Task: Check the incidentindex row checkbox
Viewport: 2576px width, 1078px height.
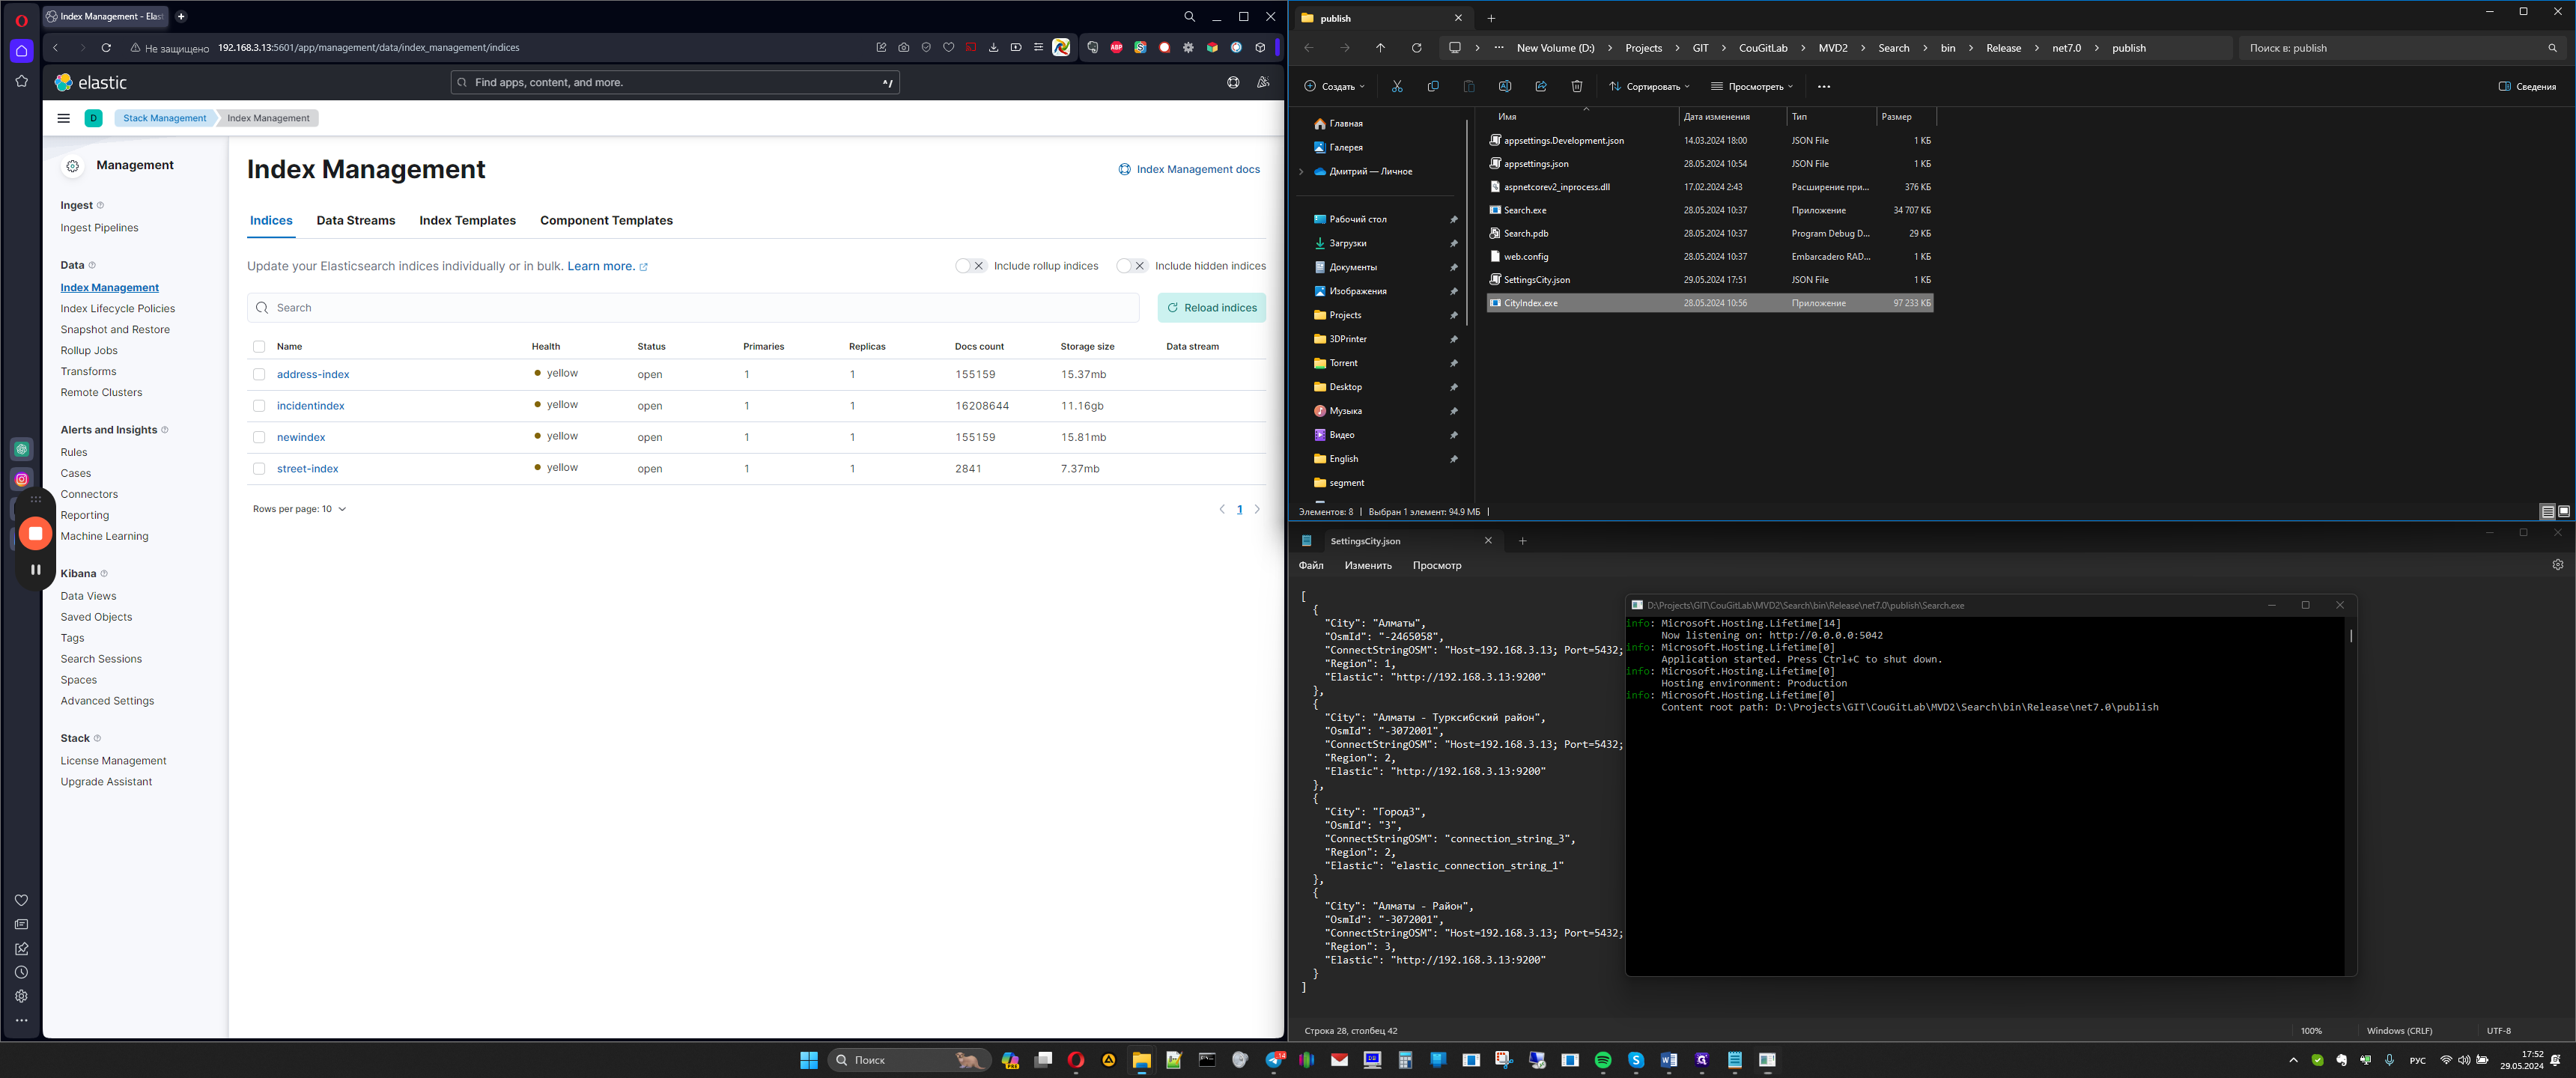Action: [259, 406]
